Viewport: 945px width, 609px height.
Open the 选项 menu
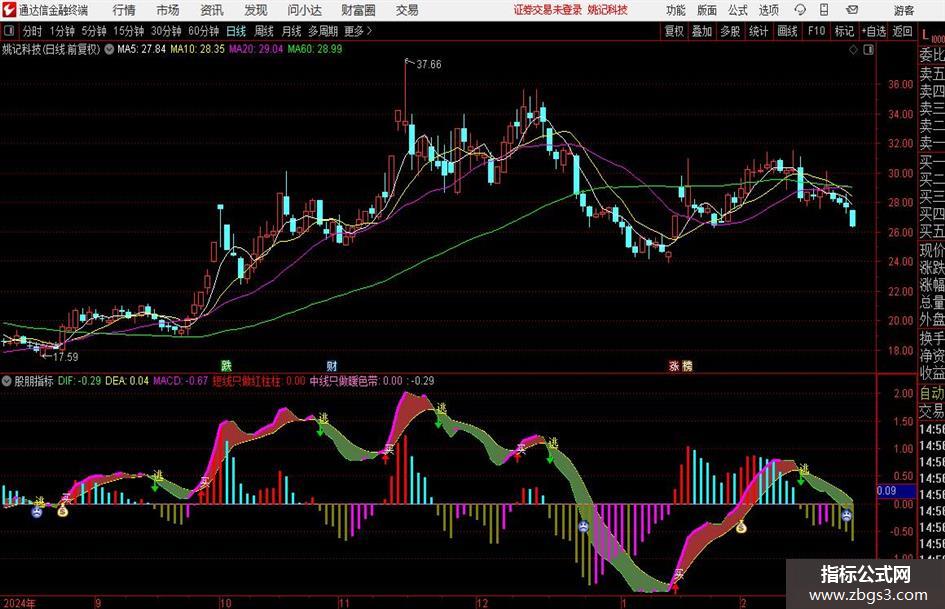(x=768, y=10)
